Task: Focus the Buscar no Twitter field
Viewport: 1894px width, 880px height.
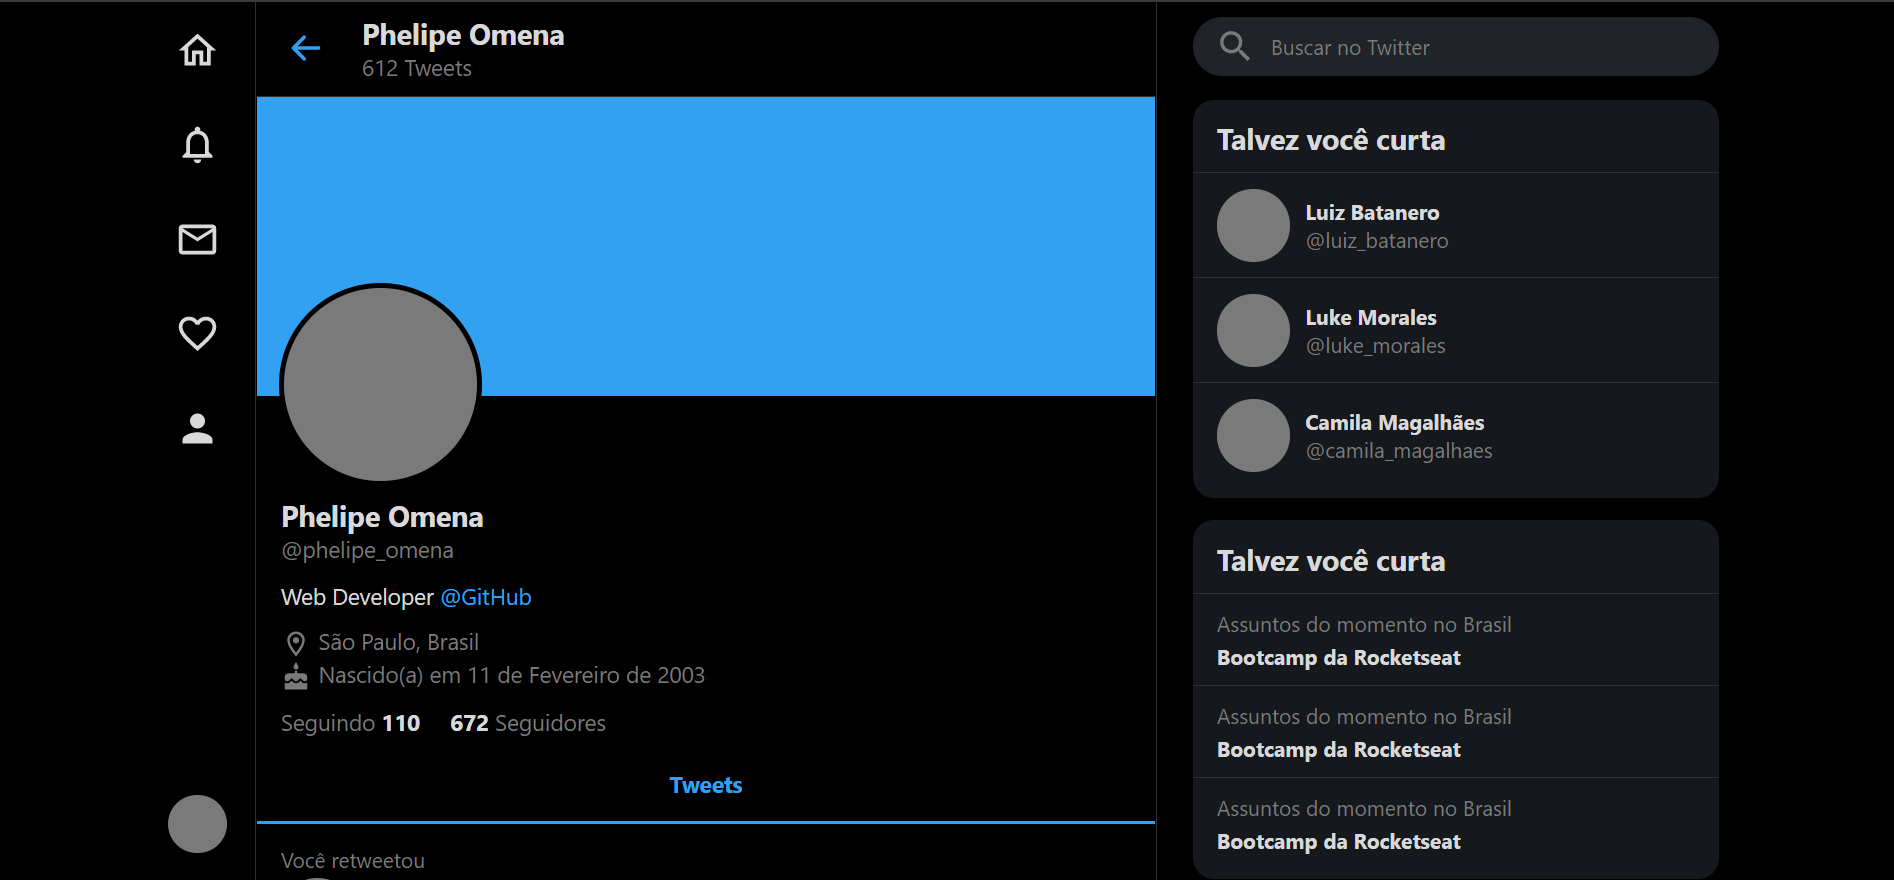Action: tap(1455, 47)
